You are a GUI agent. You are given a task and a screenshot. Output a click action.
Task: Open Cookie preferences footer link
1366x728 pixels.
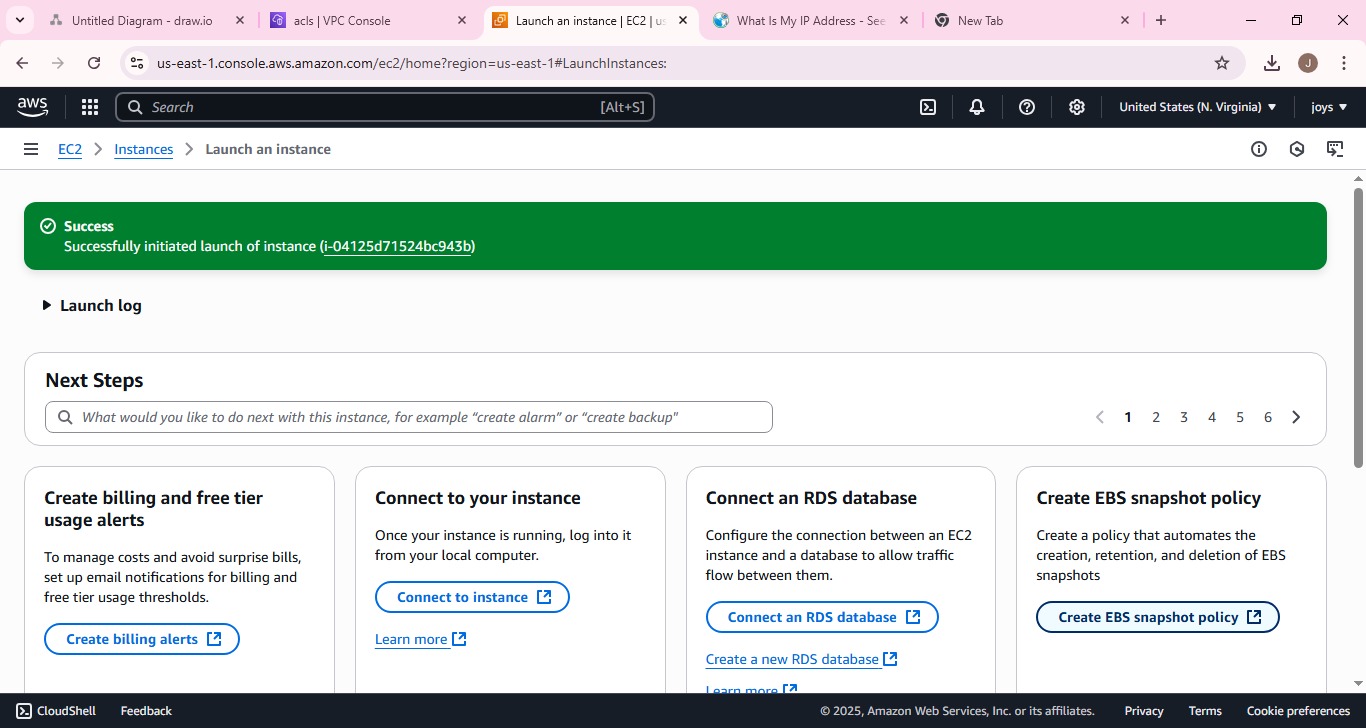[x=1298, y=711]
